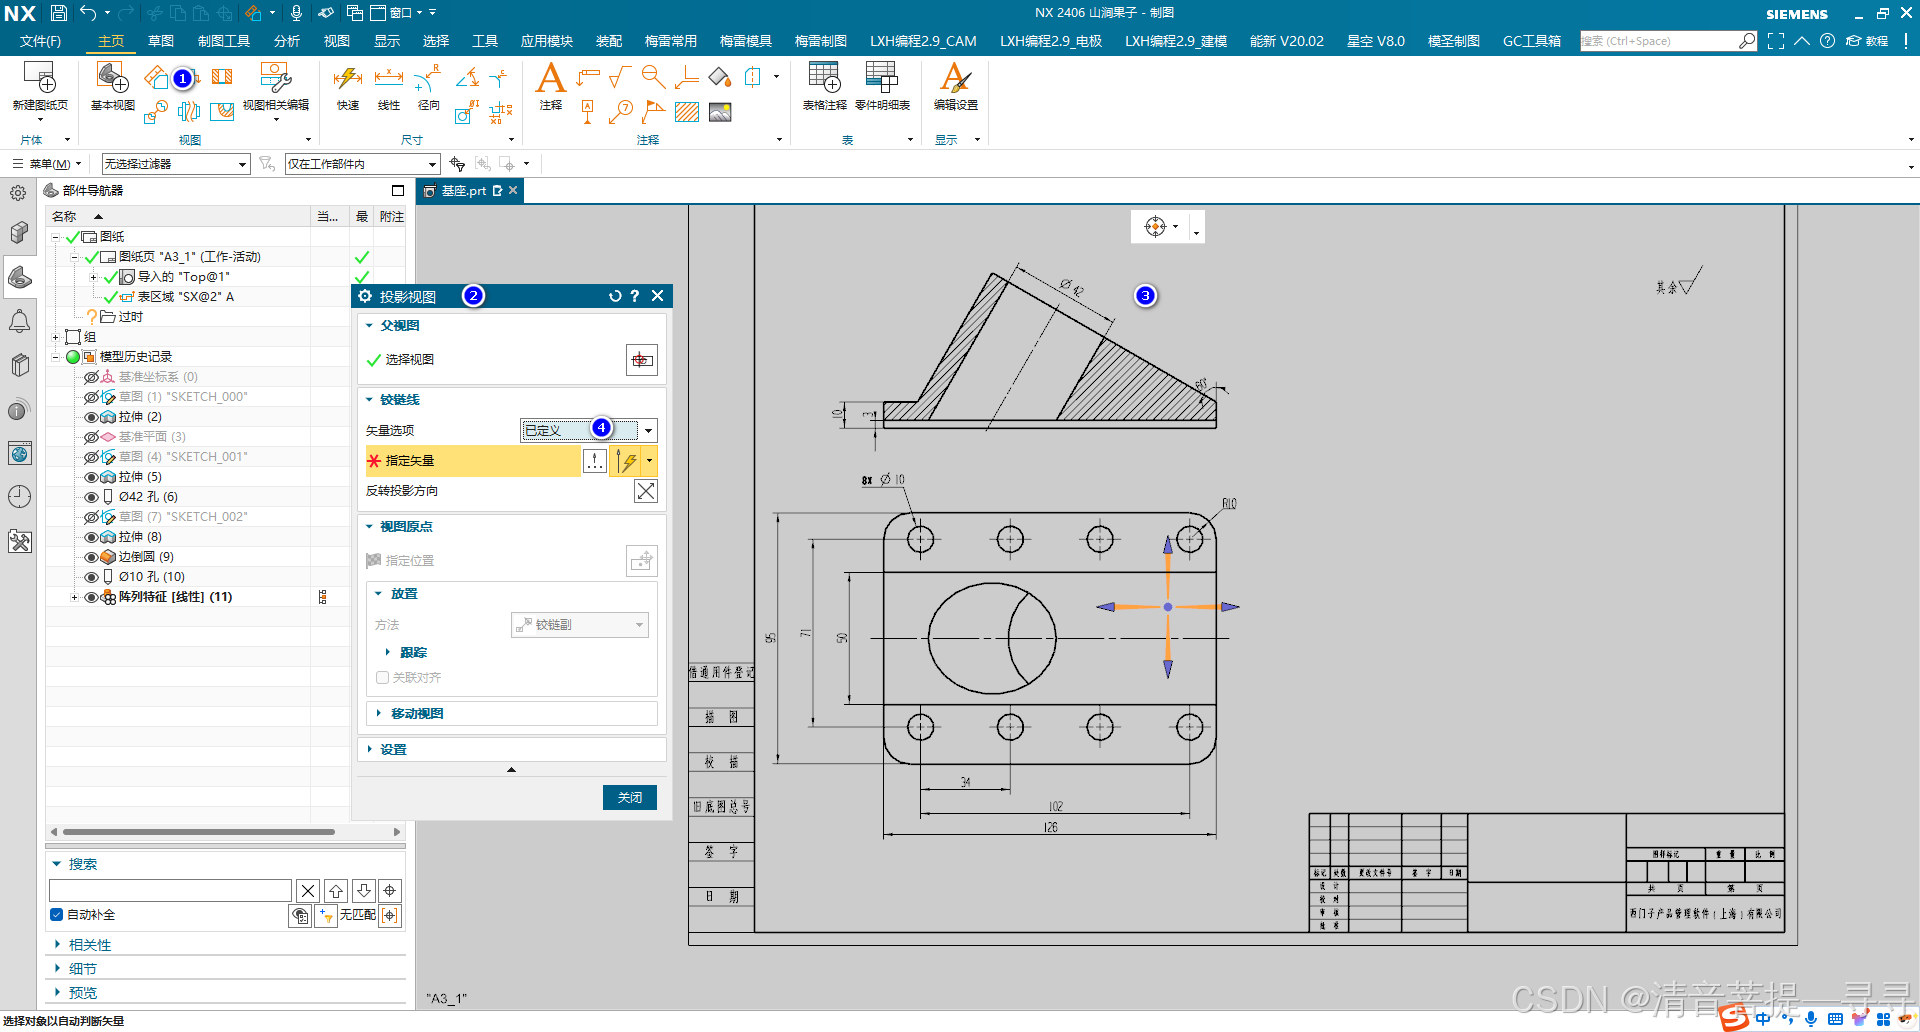Screen dimensions: 1920x1032
Task: Toggle visibility of Ø42 孔 (6) feature
Action: click(x=91, y=497)
